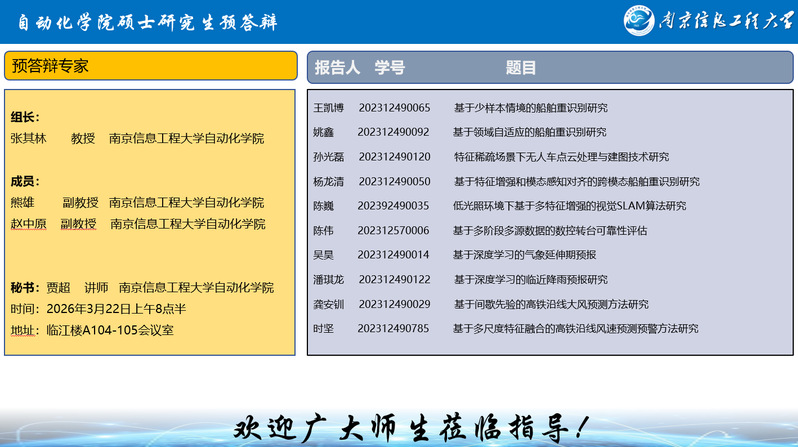Click committee member name 赵中原
Viewport: 798px width, 447px height.
click(x=29, y=224)
